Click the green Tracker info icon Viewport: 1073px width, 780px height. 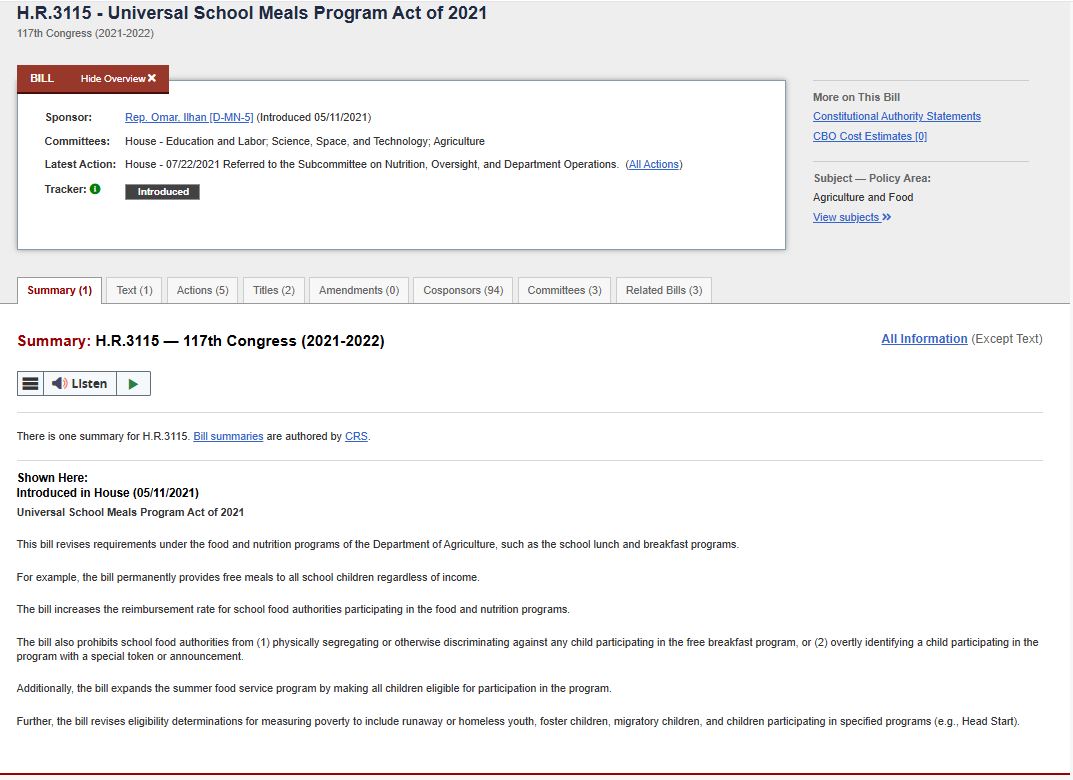click(95, 189)
